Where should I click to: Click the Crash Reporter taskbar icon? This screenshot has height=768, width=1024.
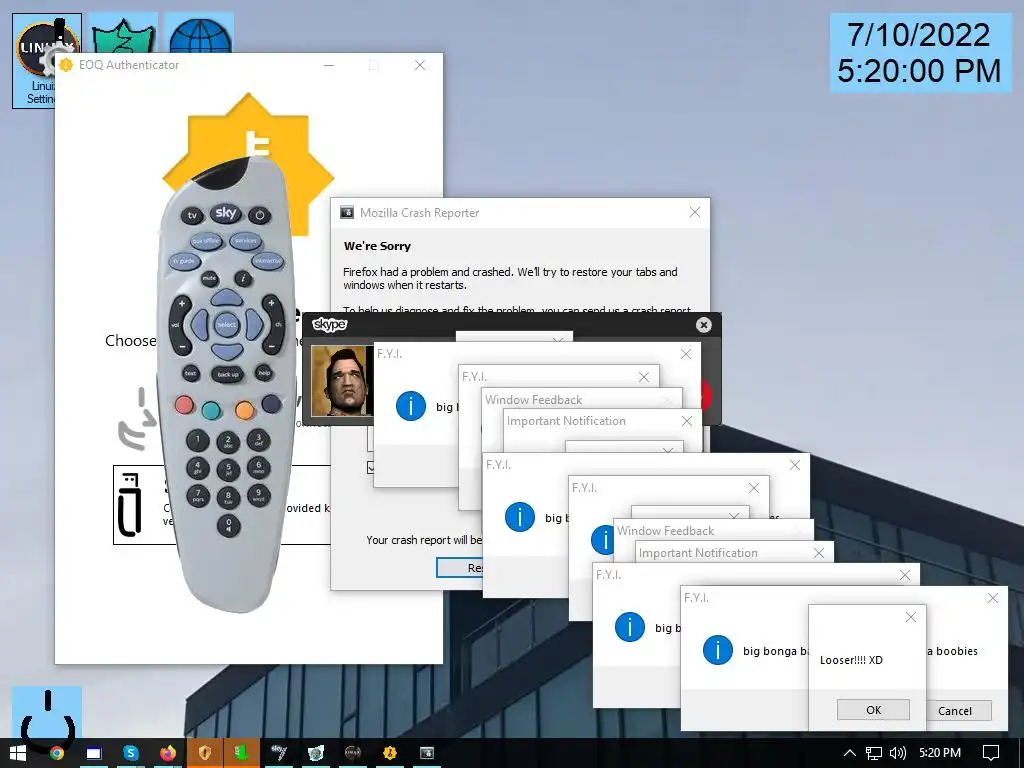click(x=426, y=753)
